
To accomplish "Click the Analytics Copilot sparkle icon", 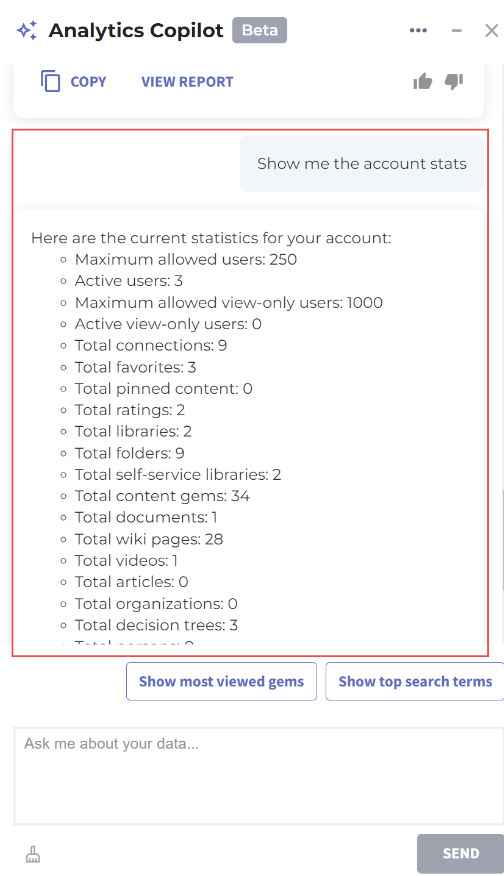I will 27,30.
